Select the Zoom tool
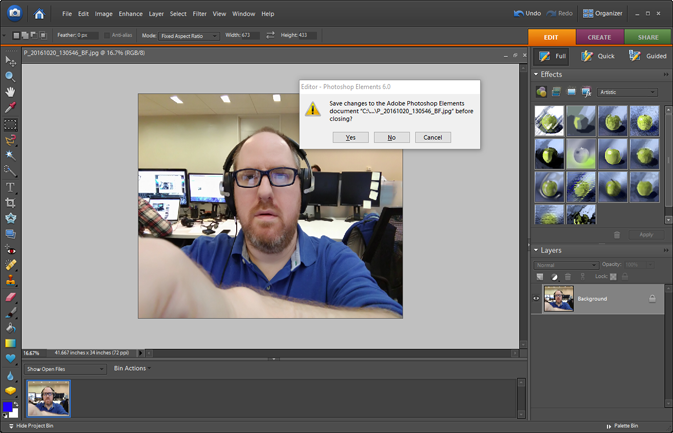Viewport: 673px width, 433px height. pos(11,76)
